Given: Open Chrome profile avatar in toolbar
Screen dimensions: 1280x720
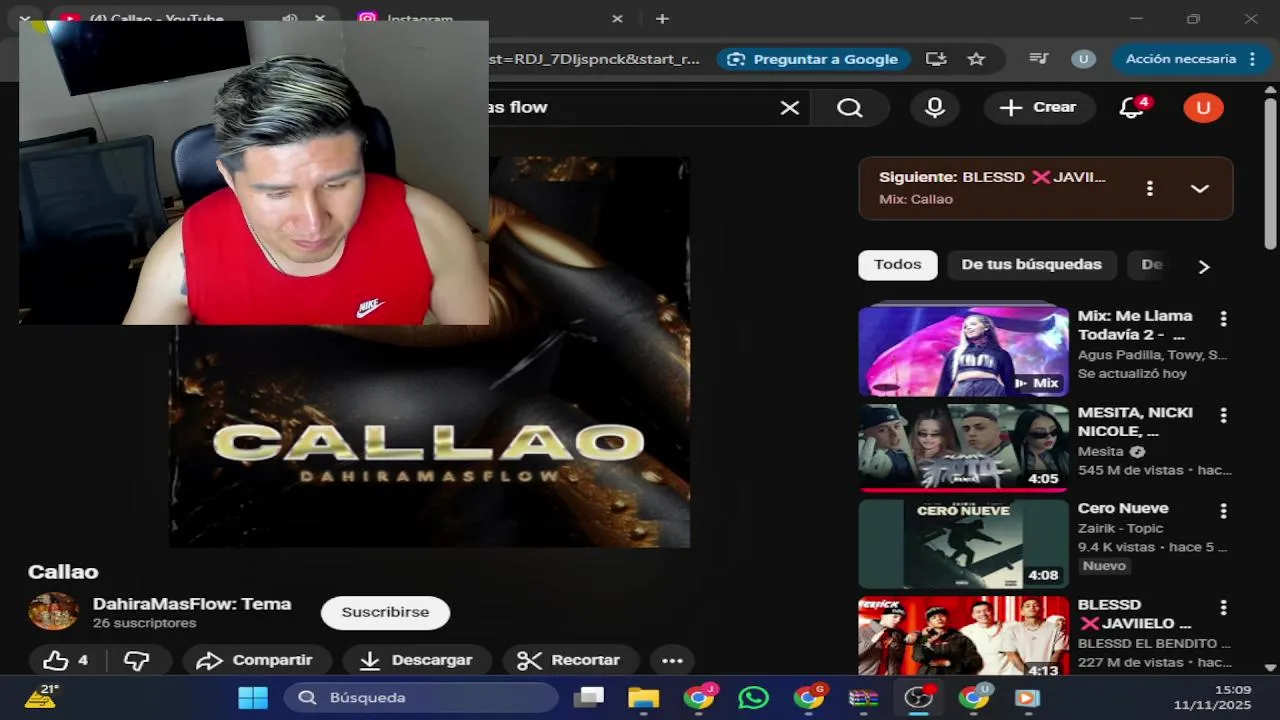Looking at the screenshot, I should click(1083, 59).
